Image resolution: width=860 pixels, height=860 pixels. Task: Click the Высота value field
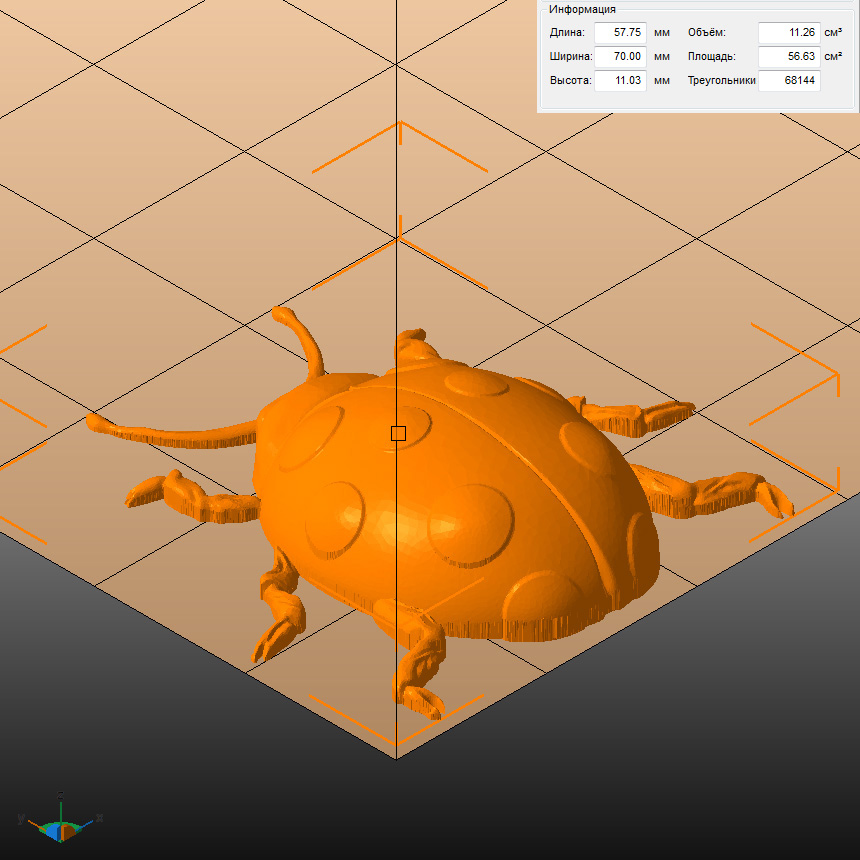pos(620,81)
